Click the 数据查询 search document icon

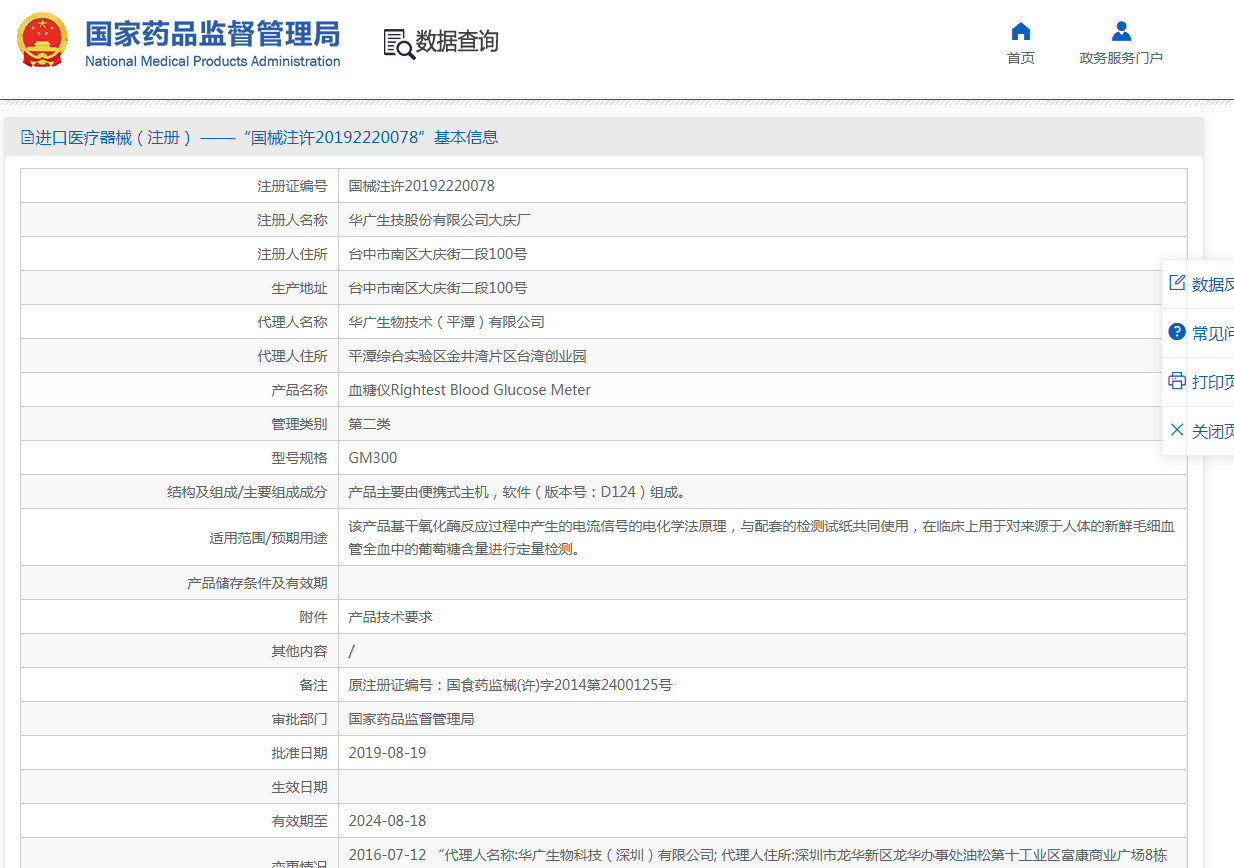pyautogui.click(x=399, y=43)
